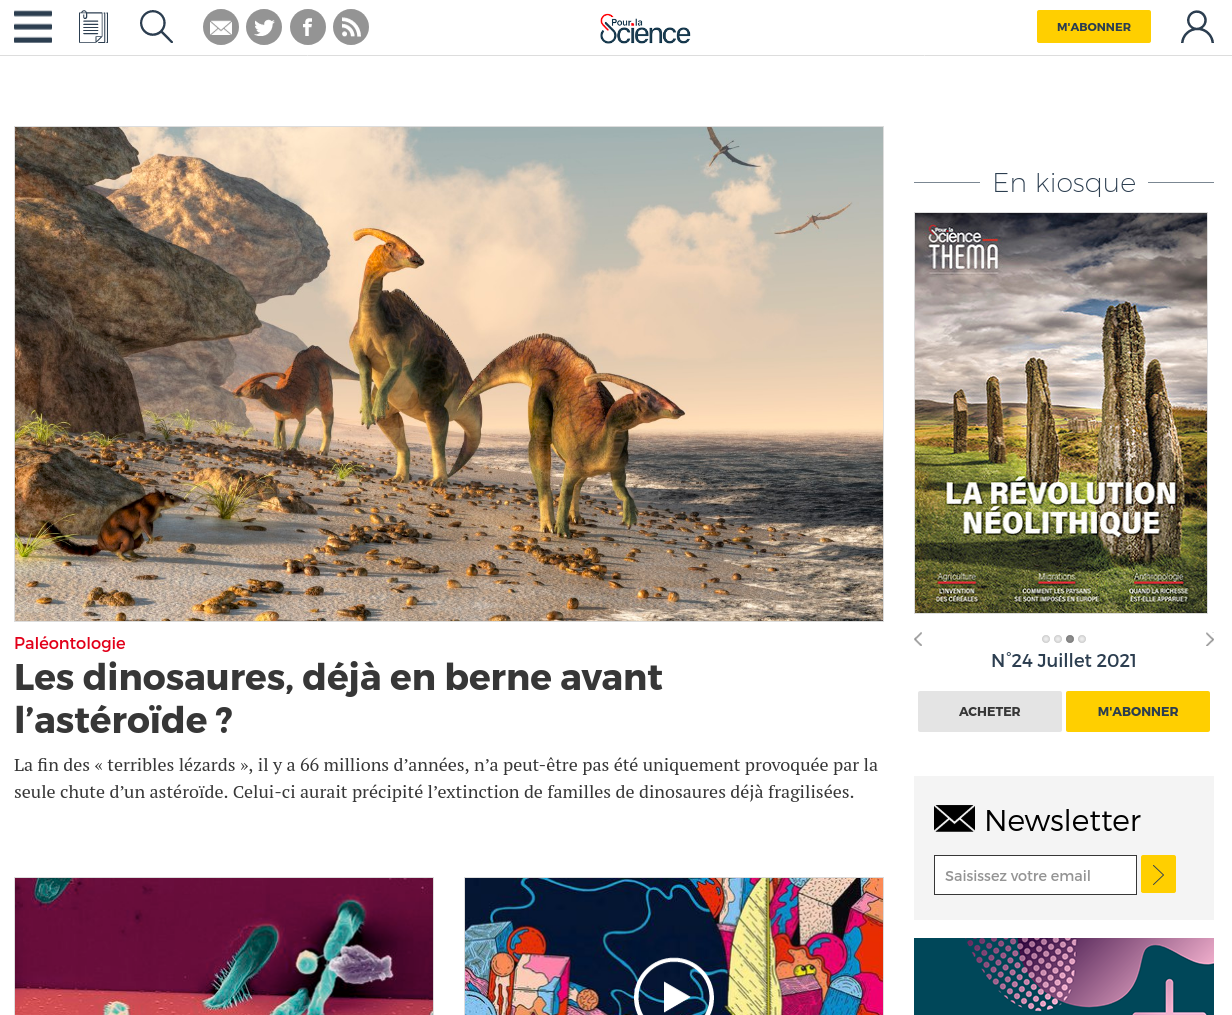Select the second kiosque carousel dot
The width and height of the screenshot is (1232, 1015).
pos(1058,639)
